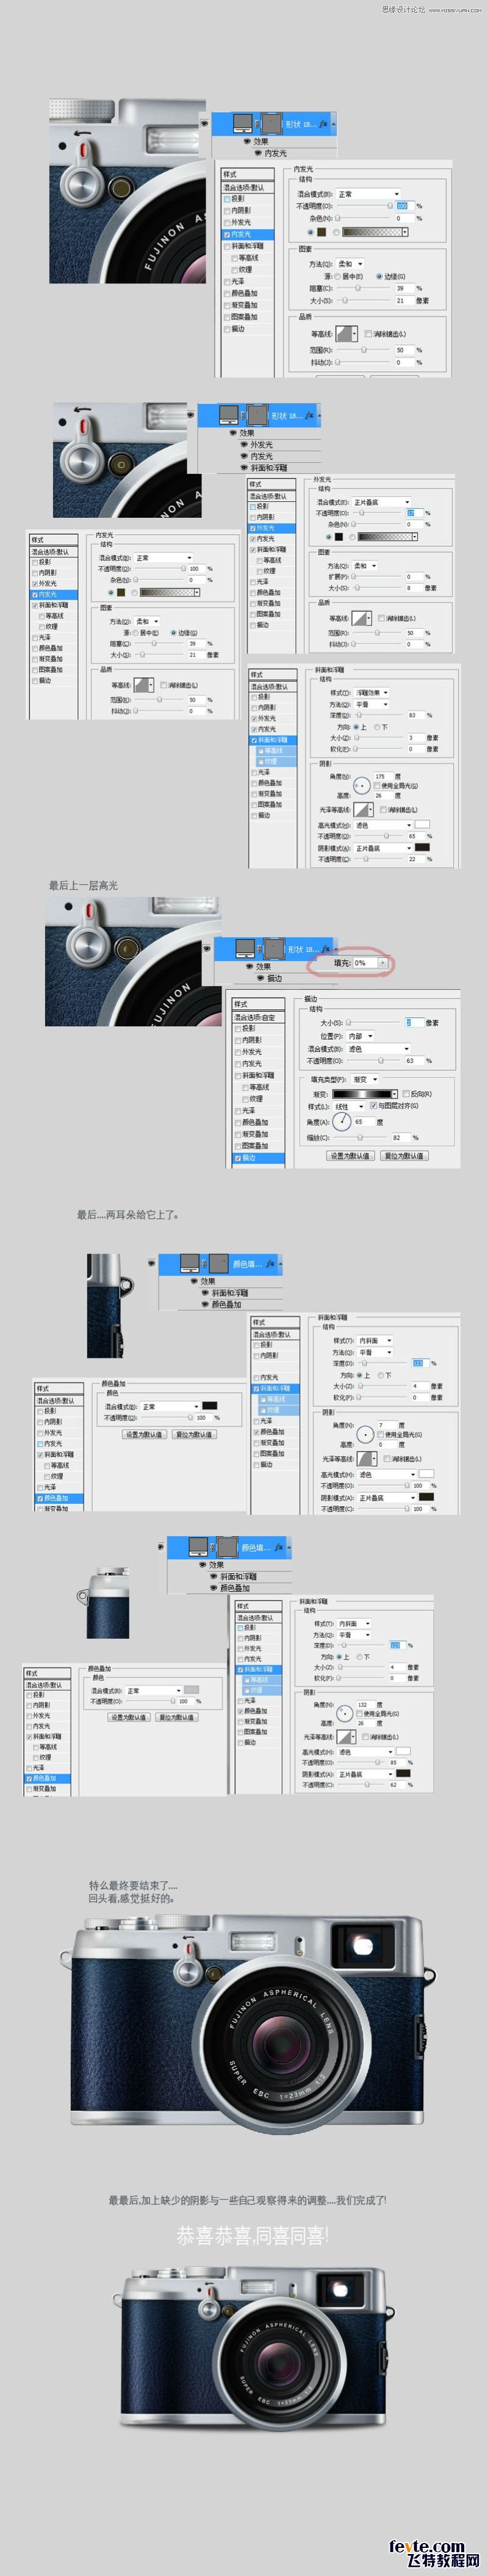This screenshot has width=488, height=2576.
Task: Click shadow color swatch in 浮雕效果 dialog
Action: click(x=423, y=848)
